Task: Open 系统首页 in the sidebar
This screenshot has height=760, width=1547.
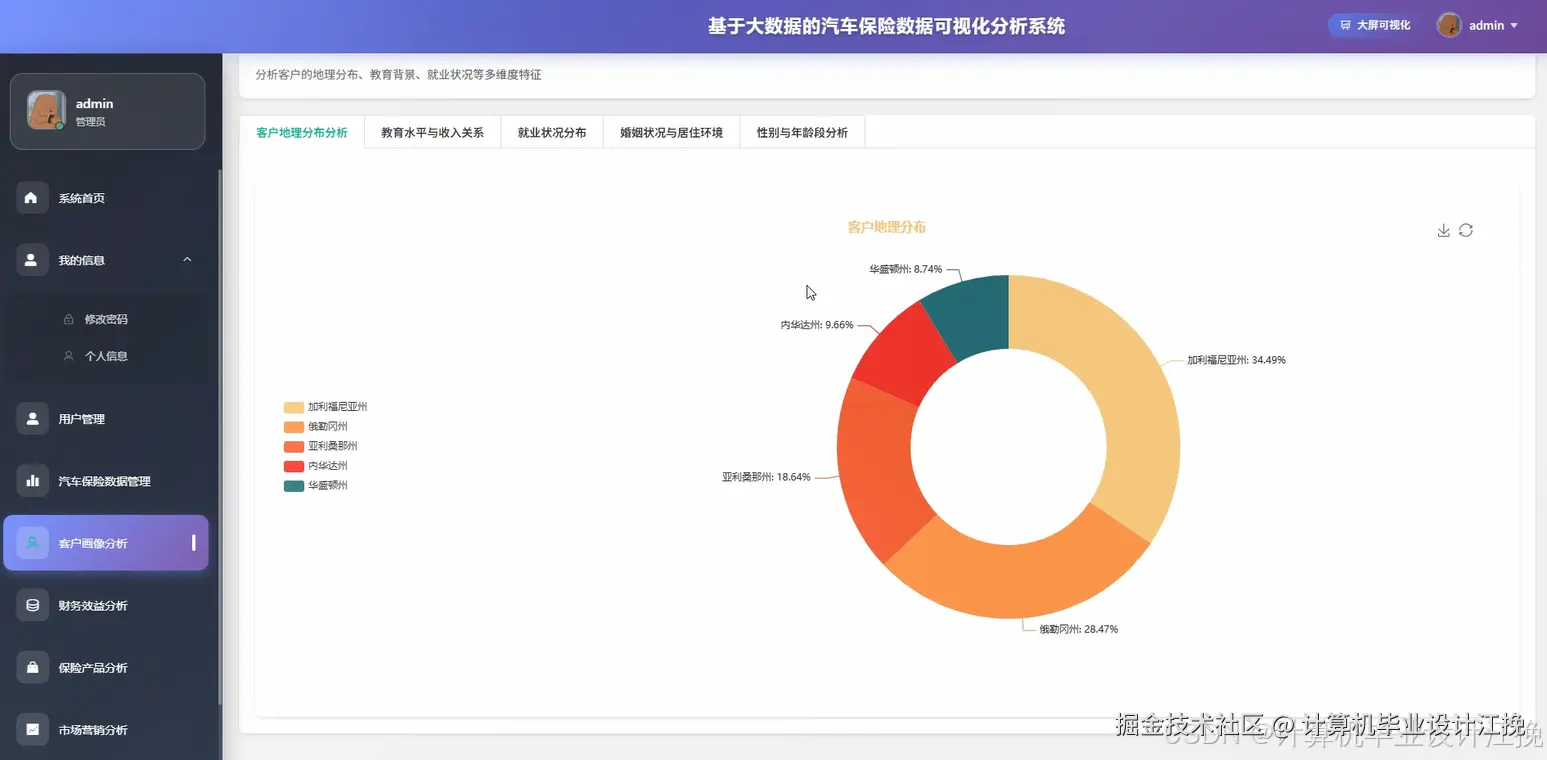Action: point(106,198)
